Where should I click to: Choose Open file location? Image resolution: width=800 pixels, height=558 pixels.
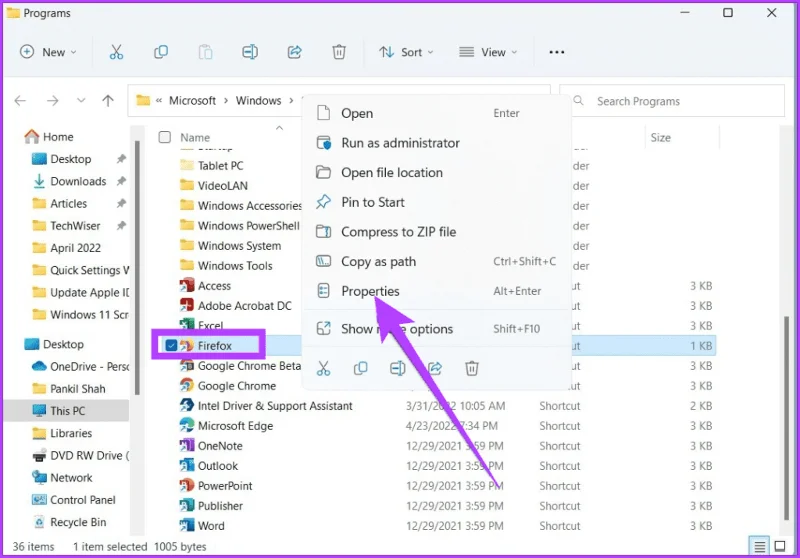click(436, 172)
